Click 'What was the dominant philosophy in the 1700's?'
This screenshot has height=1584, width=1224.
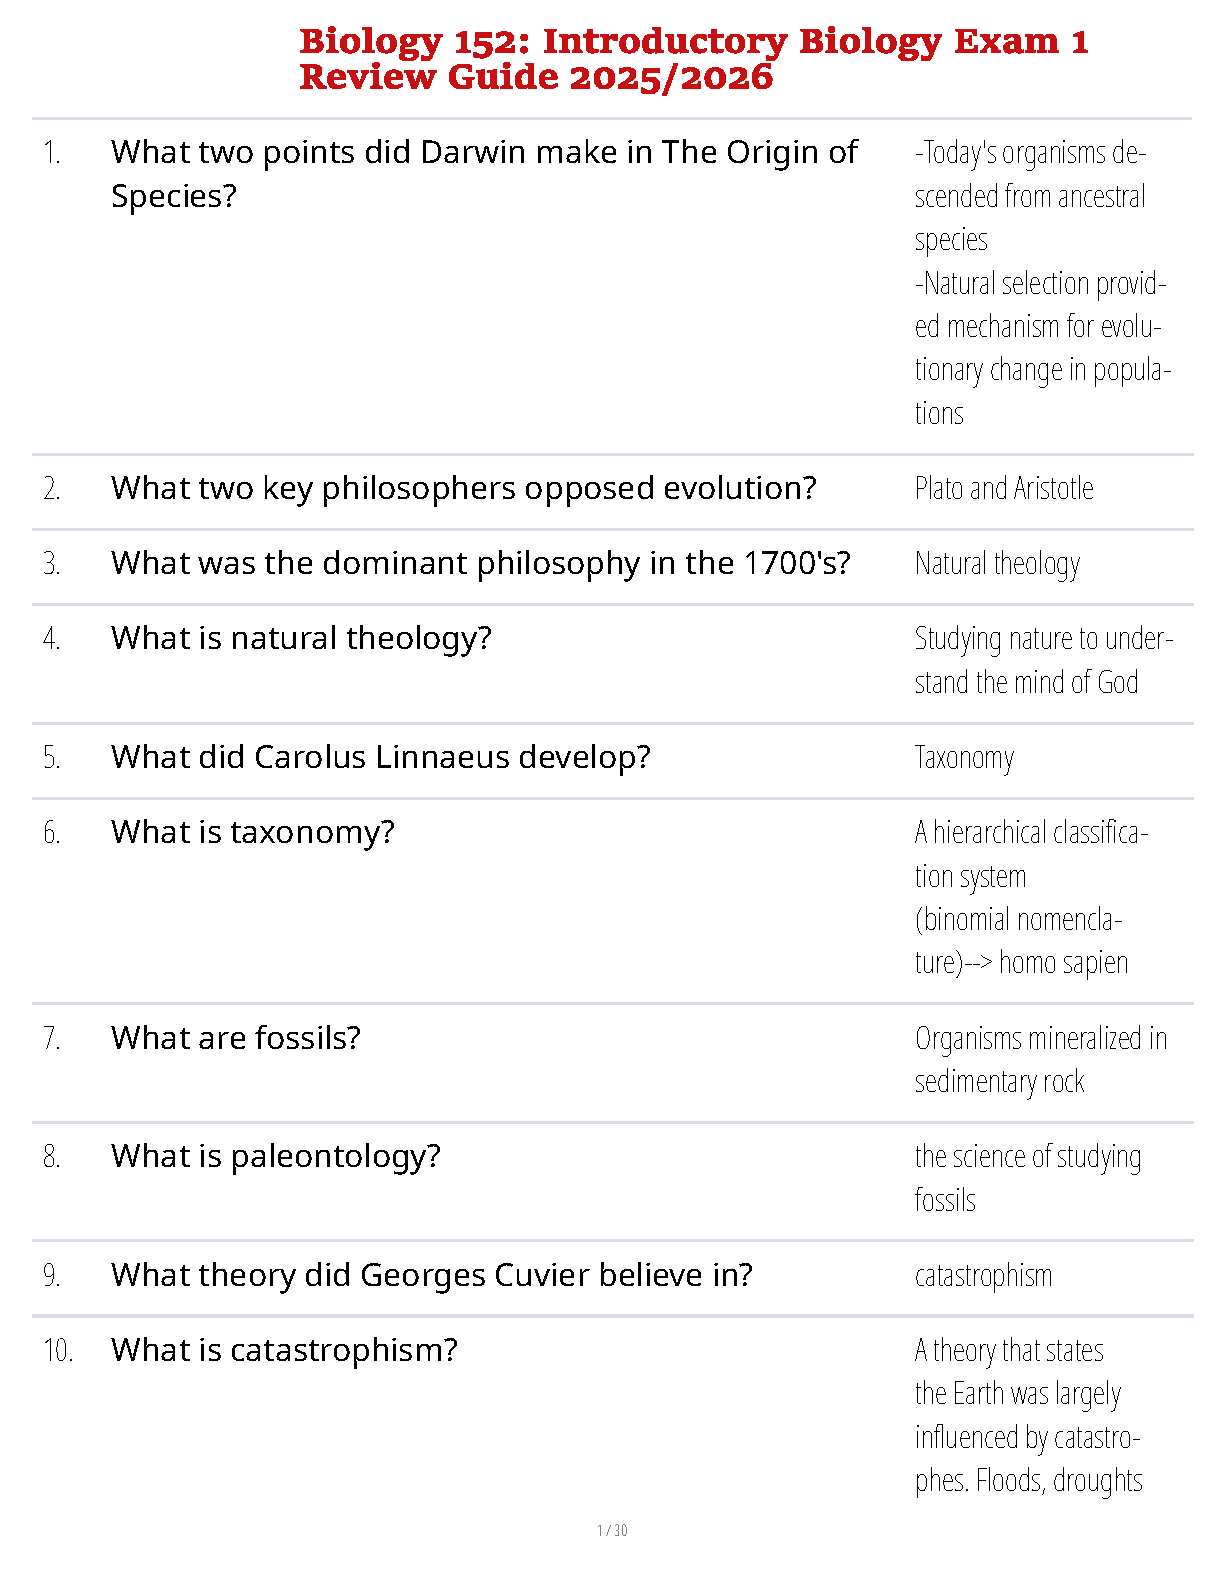click(x=481, y=563)
